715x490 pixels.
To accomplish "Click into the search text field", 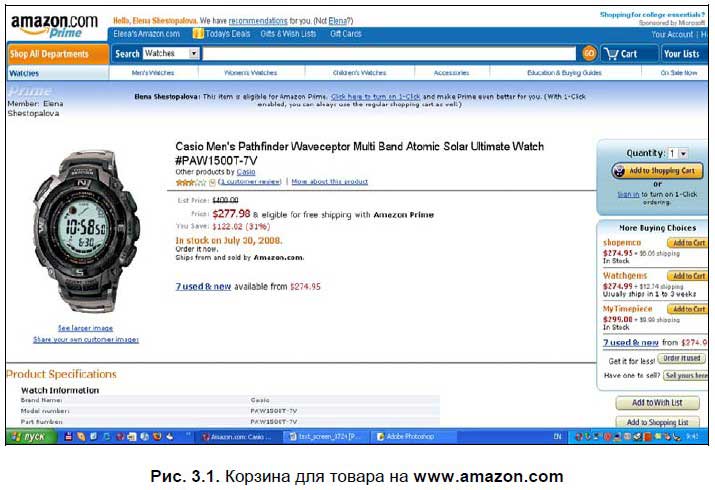I will [x=389, y=53].
